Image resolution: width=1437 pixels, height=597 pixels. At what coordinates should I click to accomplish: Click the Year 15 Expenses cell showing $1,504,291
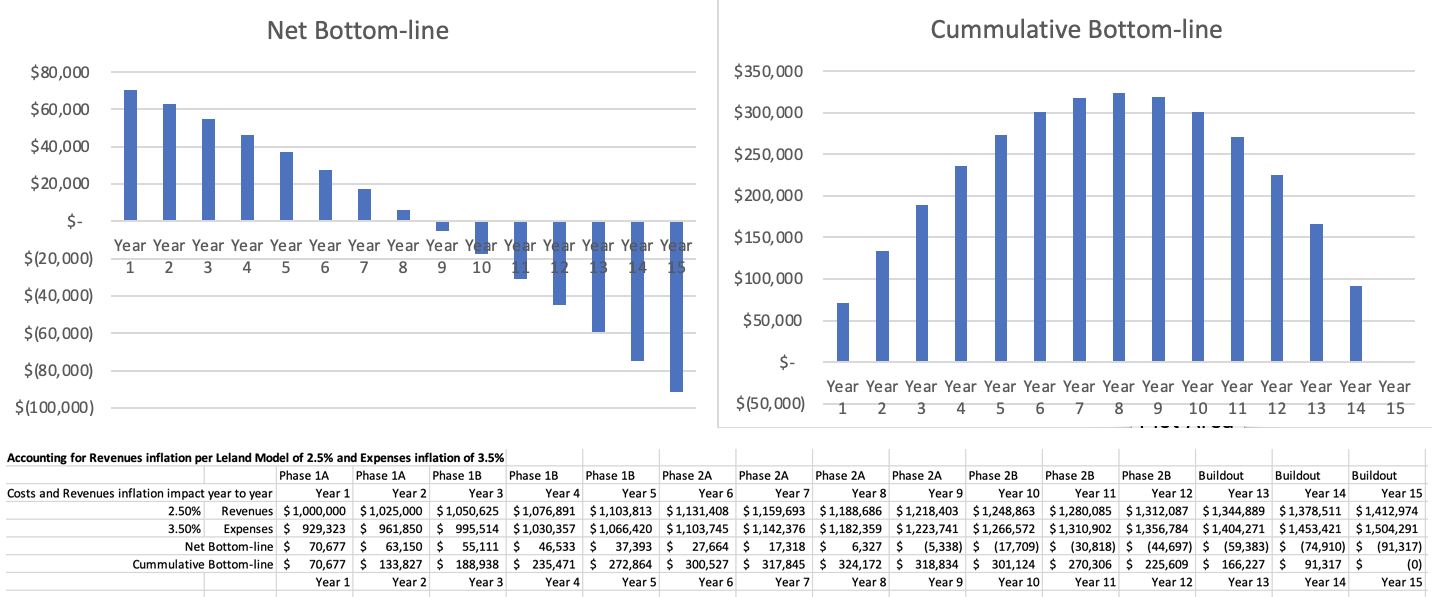click(x=1388, y=528)
